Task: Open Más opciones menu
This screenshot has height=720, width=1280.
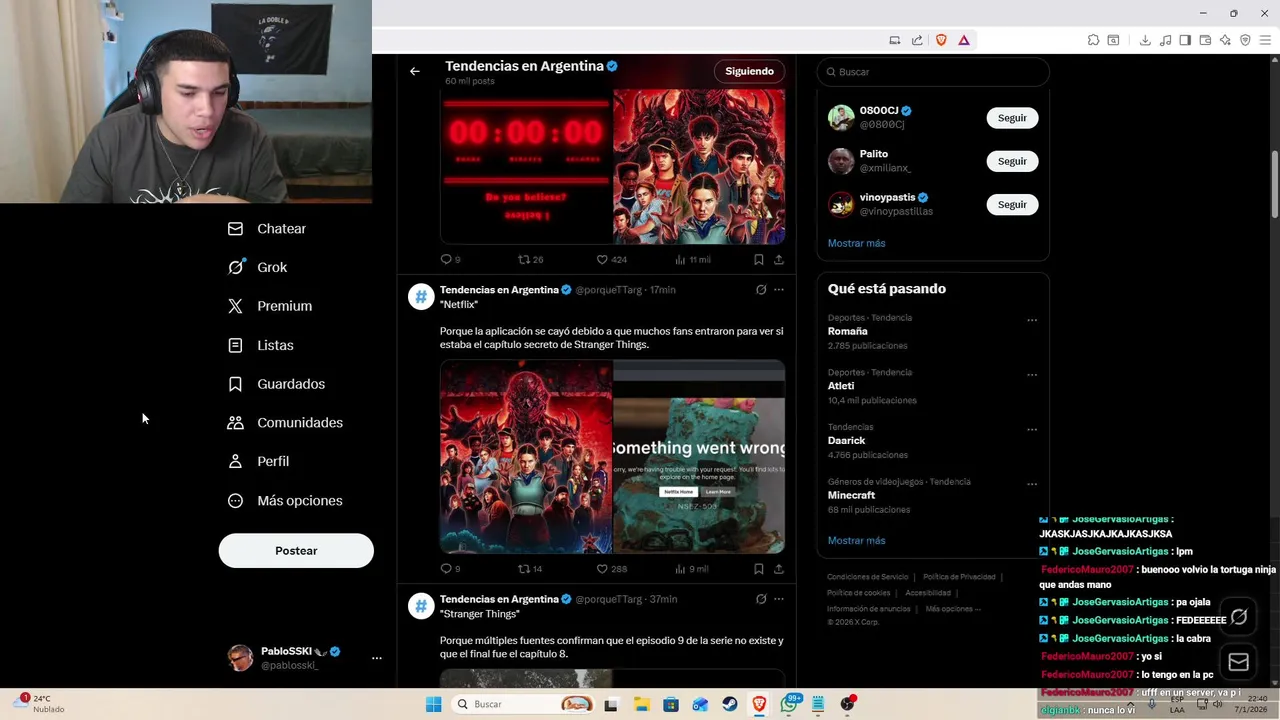Action: point(285,501)
